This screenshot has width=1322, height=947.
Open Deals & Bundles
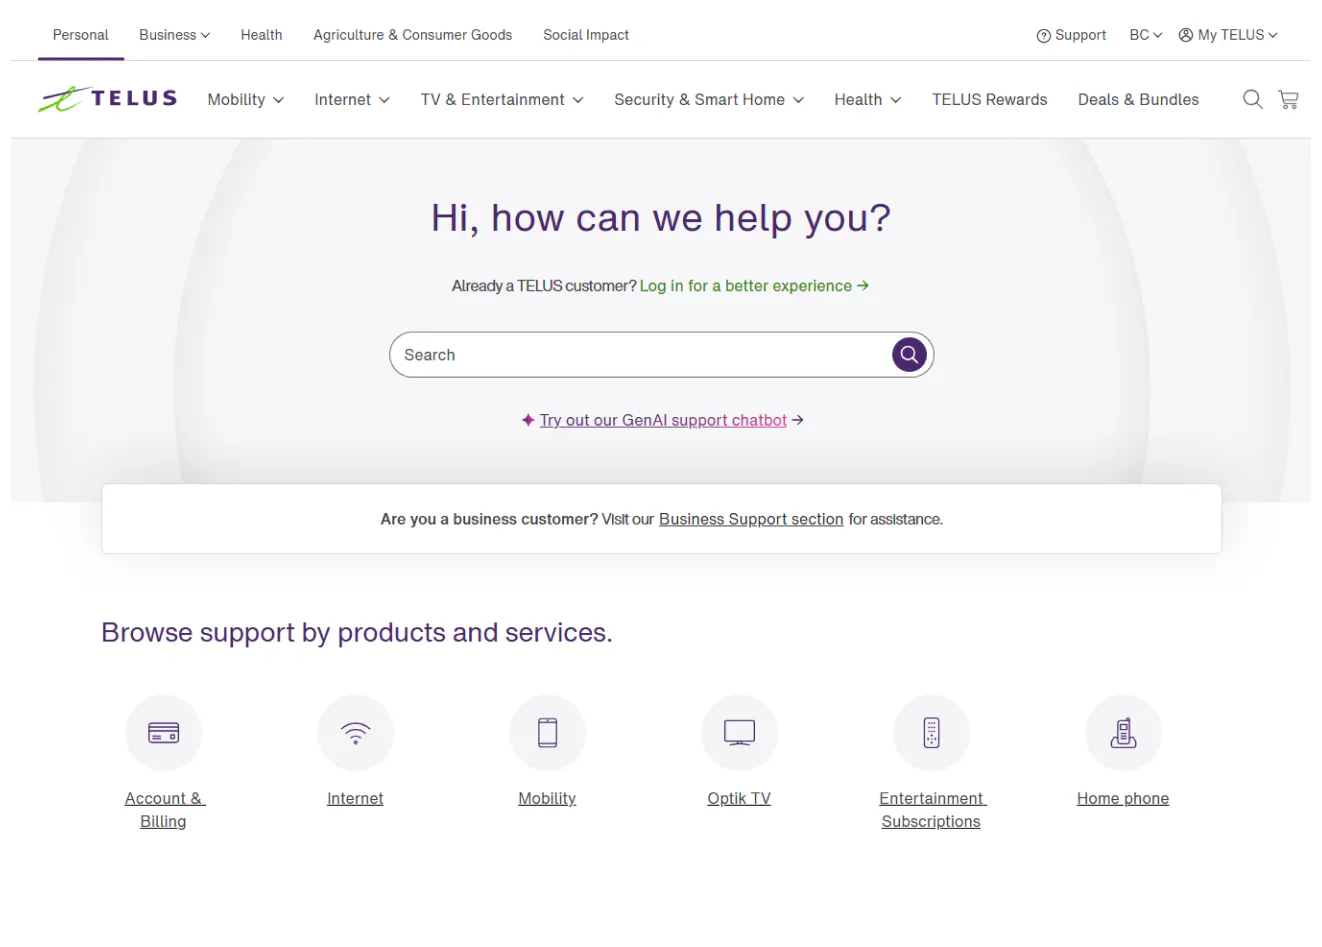click(x=1138, y=100)
